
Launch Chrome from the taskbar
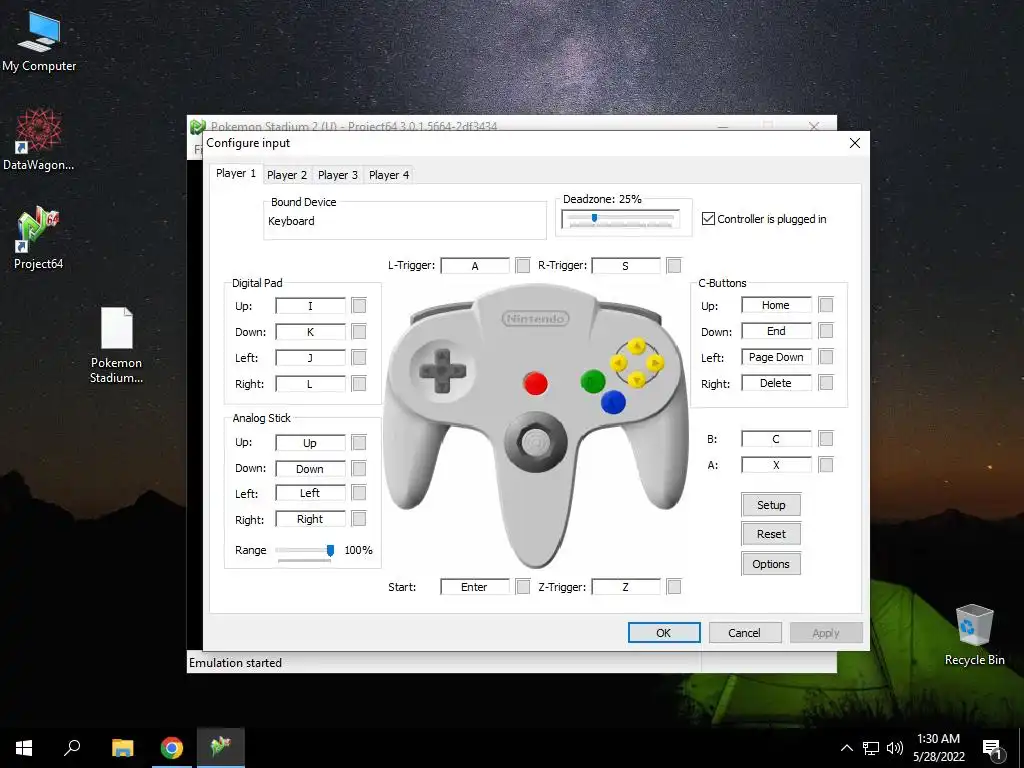point(172,748)
